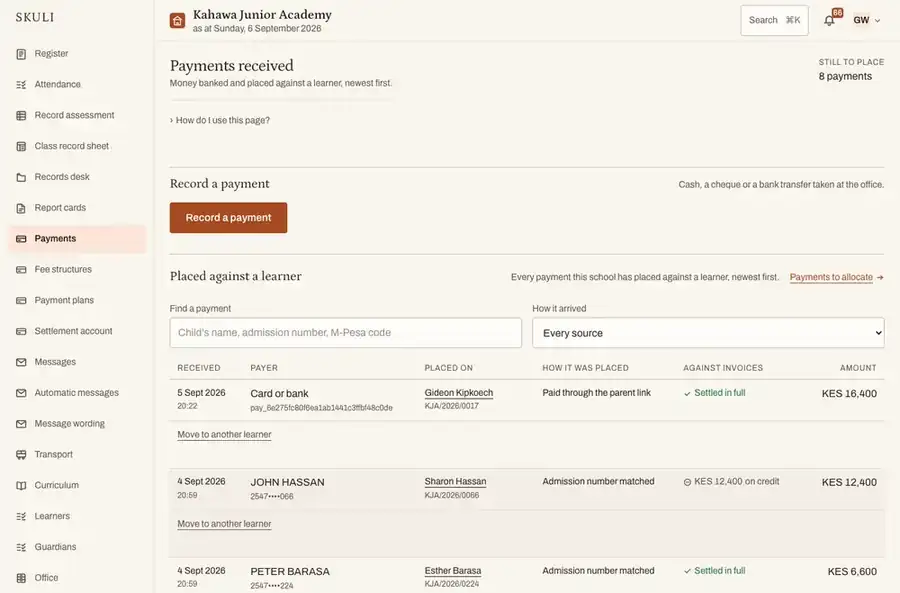This screenshot has width=900, height=593.
Task: Follow the Payments to allocate link
Action: (x=836, y=277)
